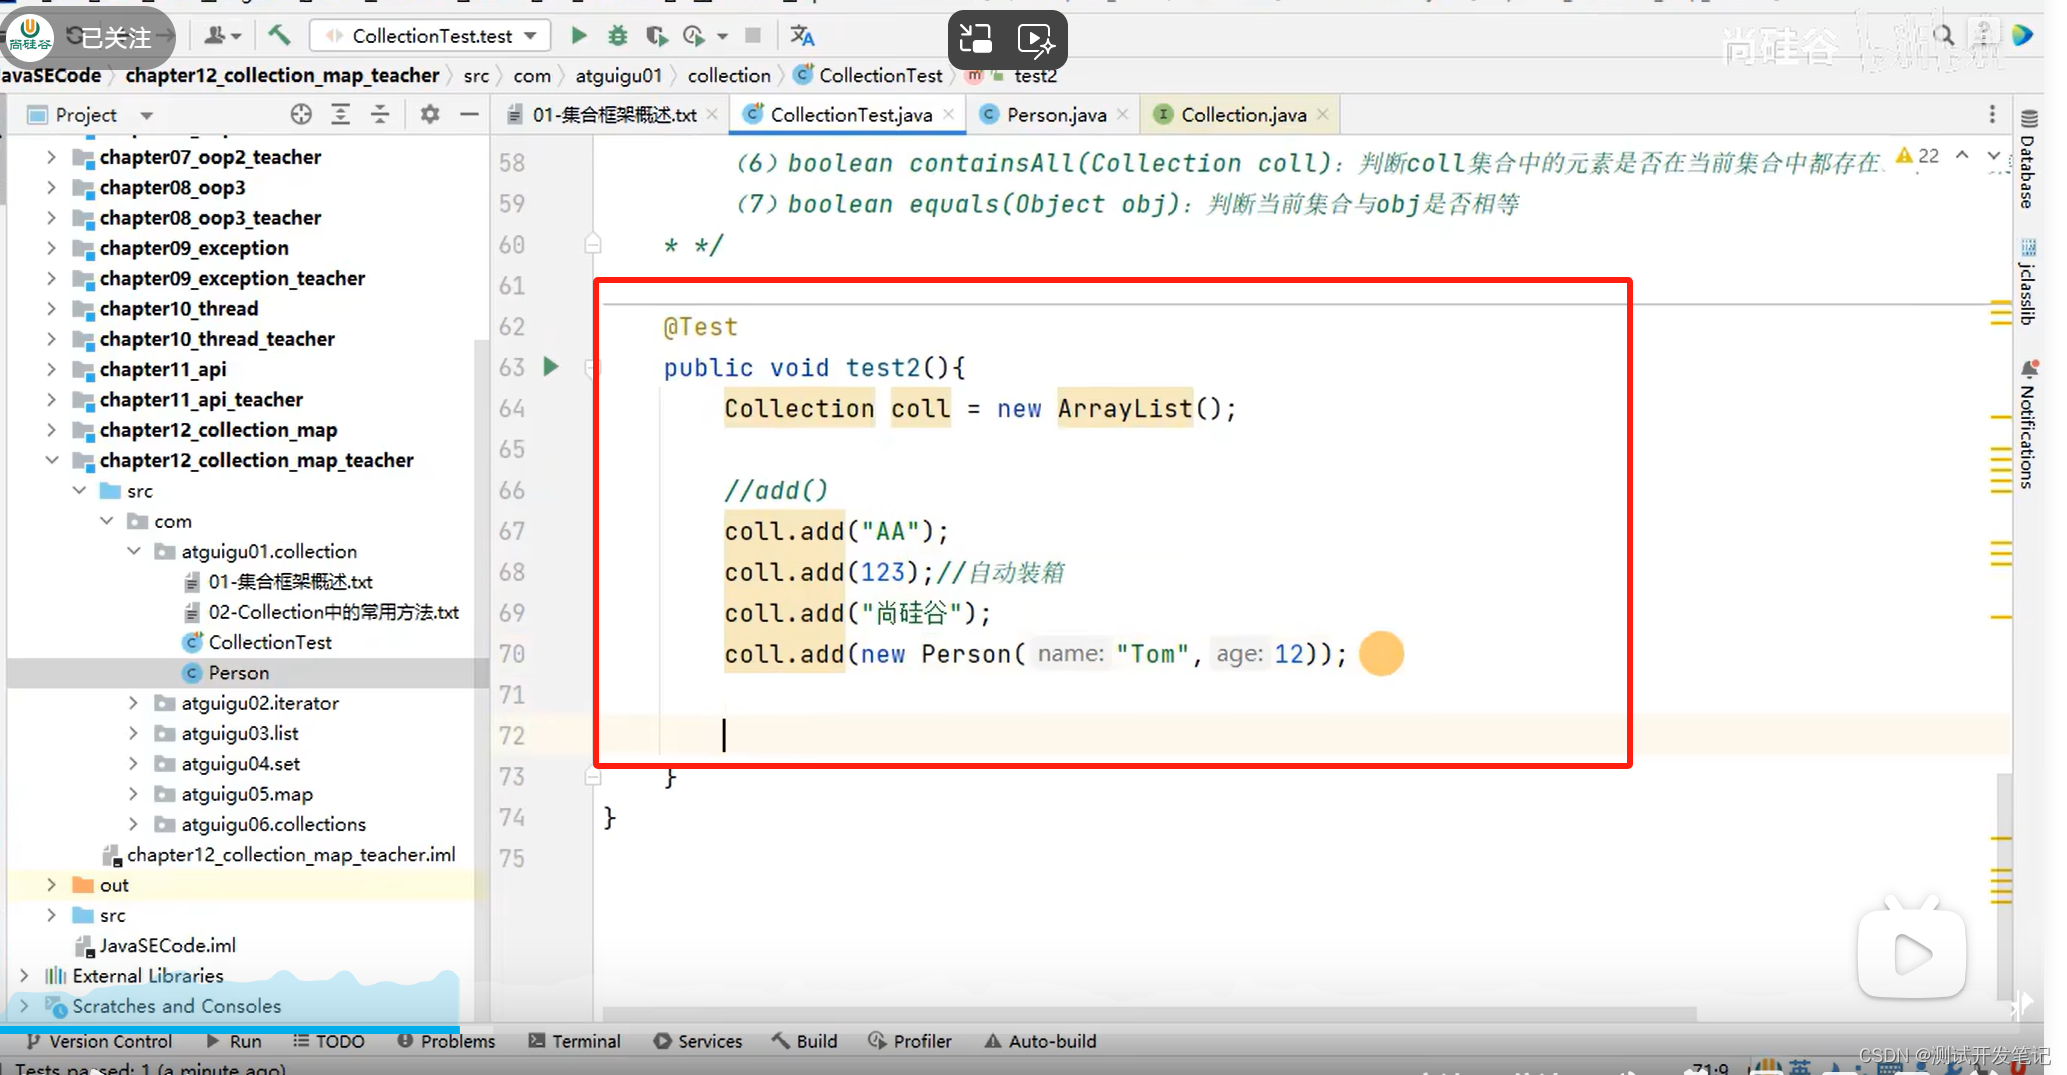The image size is (2067, 1075).
Task: Switch to Collection.java editor tab
Action: 1243,114
